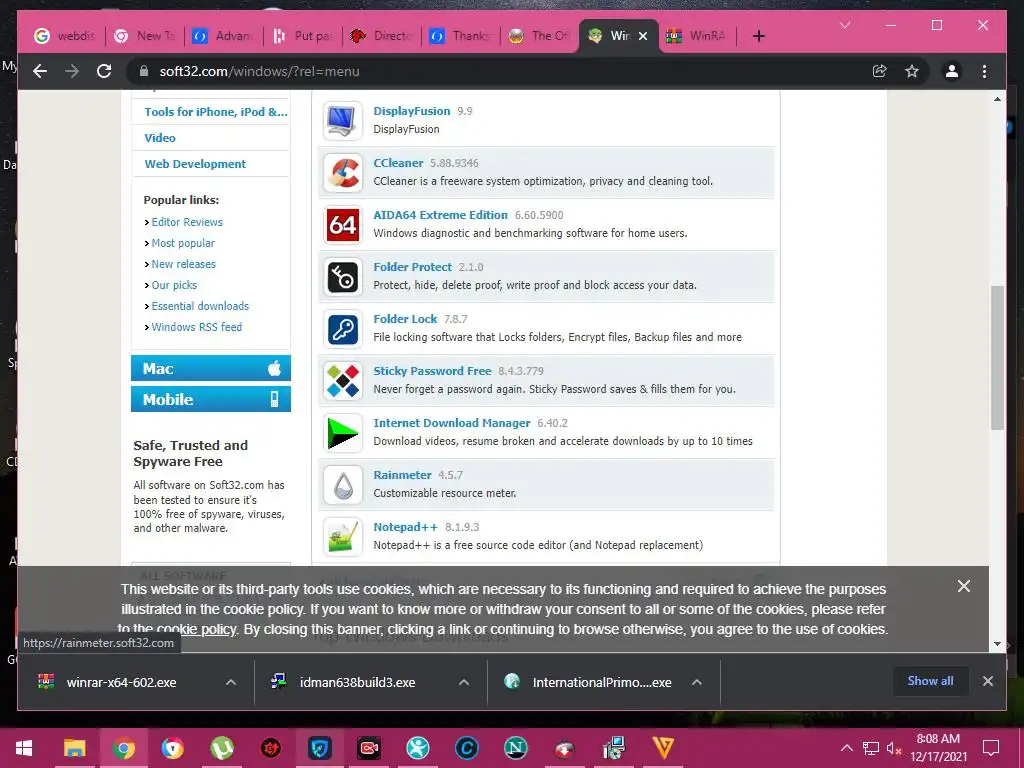
Task: Open the Mobile section button
Action: click(x=210, y=399)
